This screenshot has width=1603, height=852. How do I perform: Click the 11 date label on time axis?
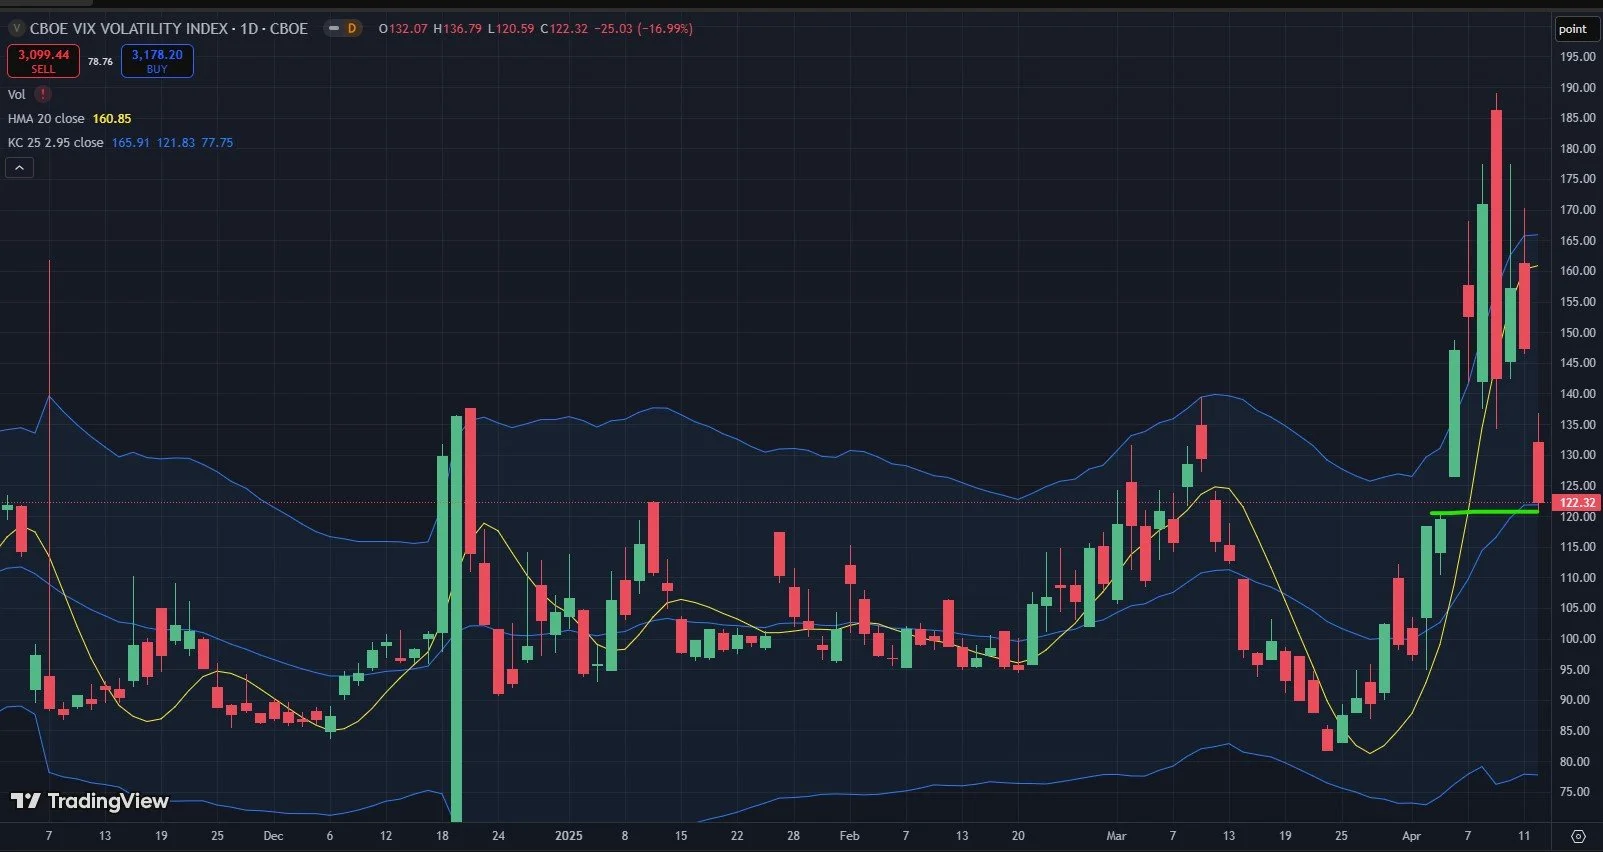pyautogui.click(x=1524, y=836)
